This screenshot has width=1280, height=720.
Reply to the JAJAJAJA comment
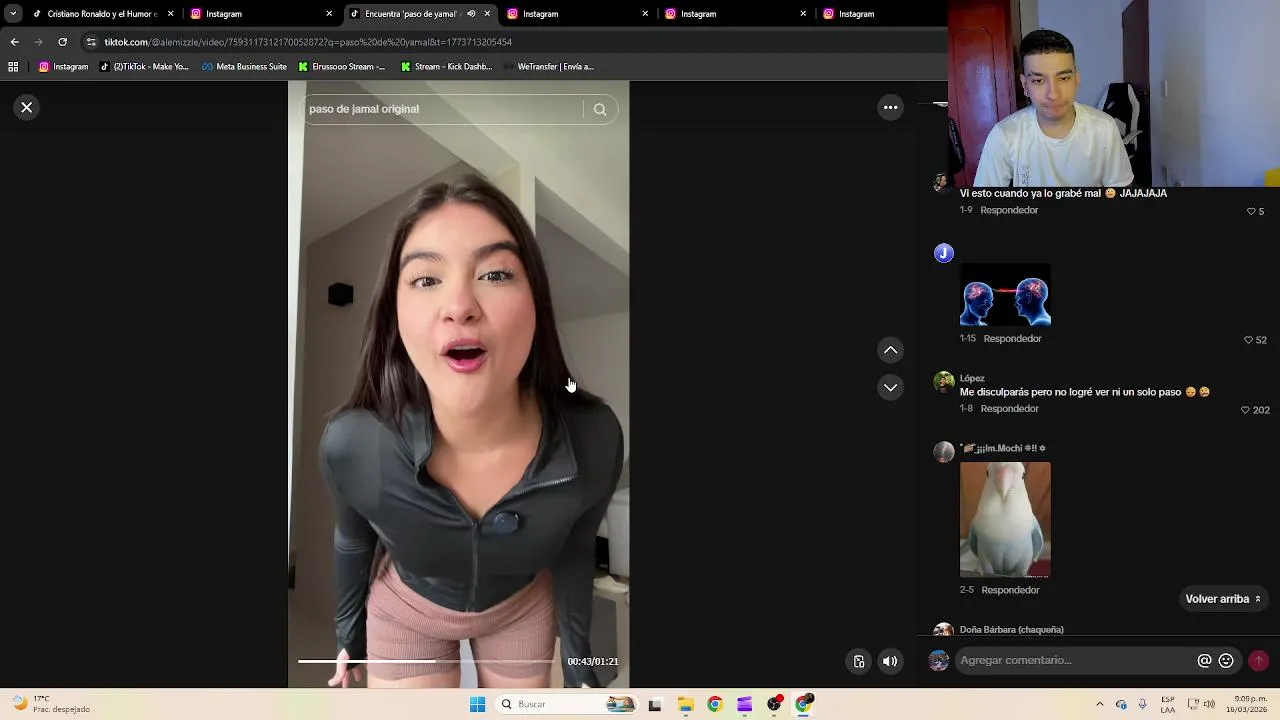(x=1009, y=210)
